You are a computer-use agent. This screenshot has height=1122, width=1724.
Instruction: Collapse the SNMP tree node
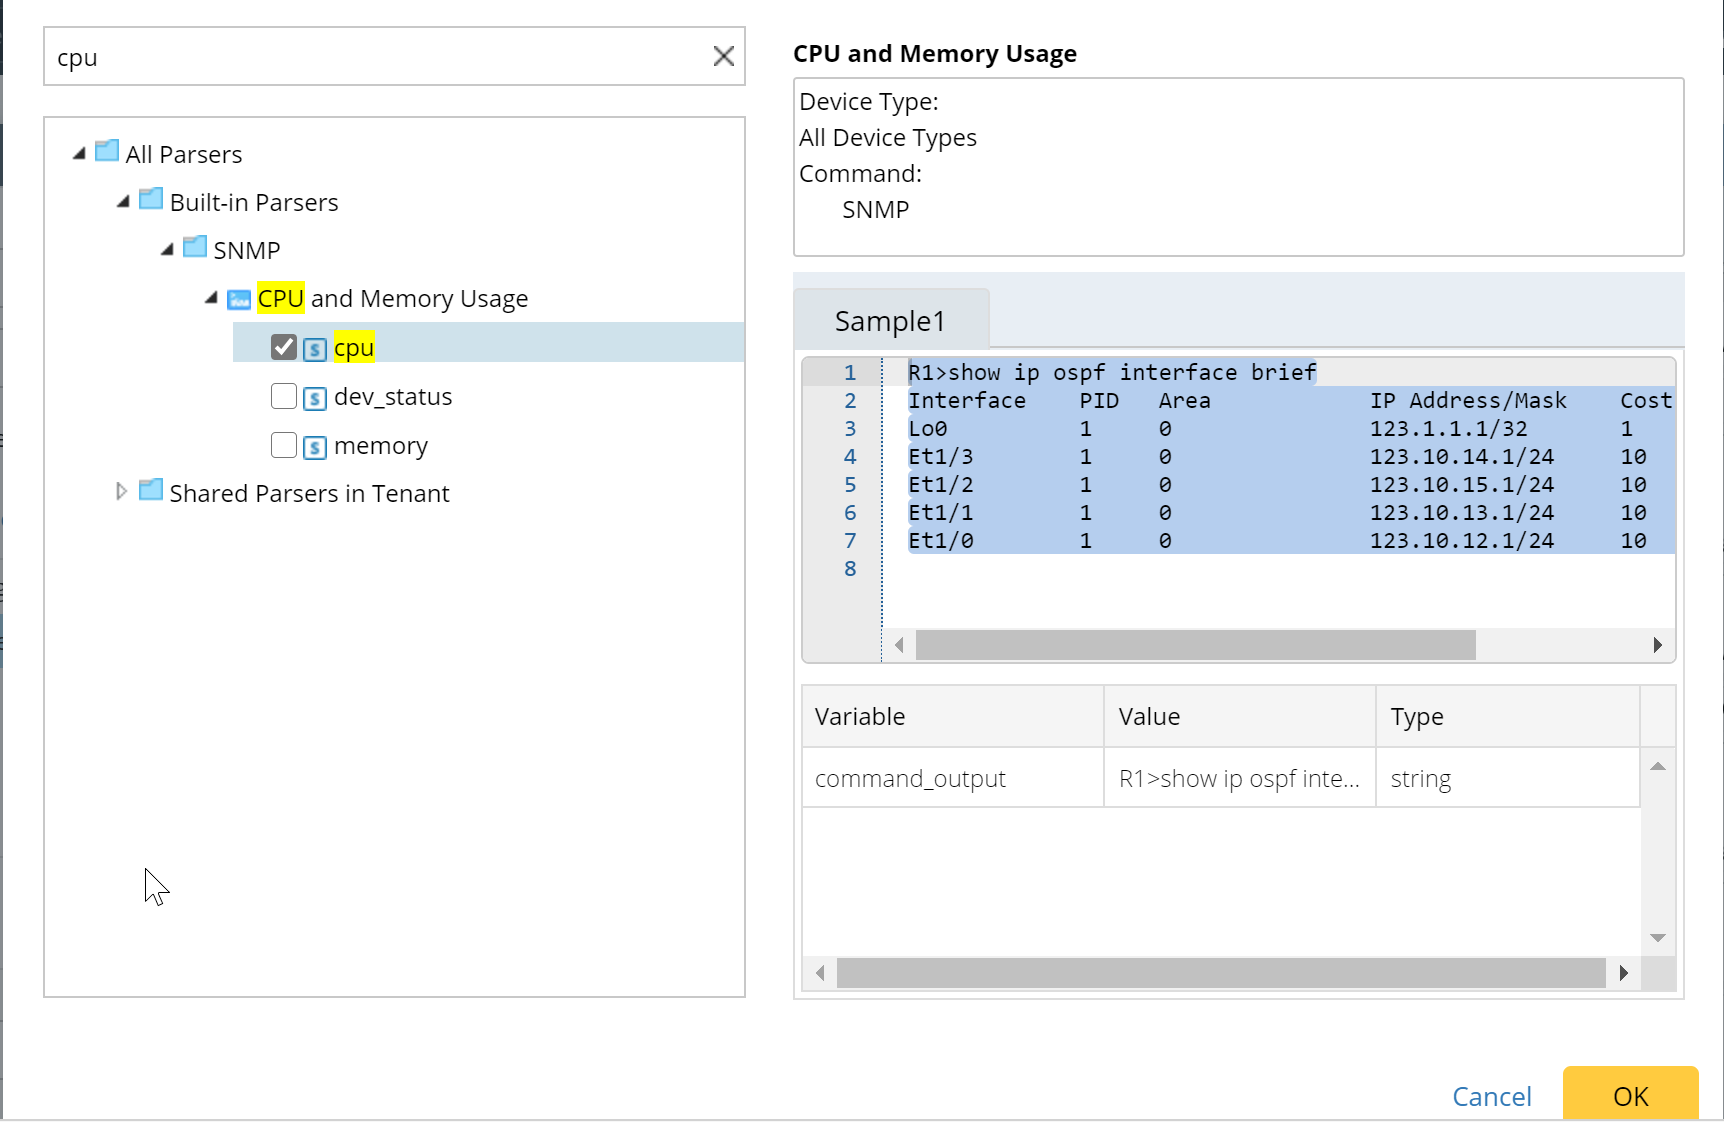[x=167, y=250]
